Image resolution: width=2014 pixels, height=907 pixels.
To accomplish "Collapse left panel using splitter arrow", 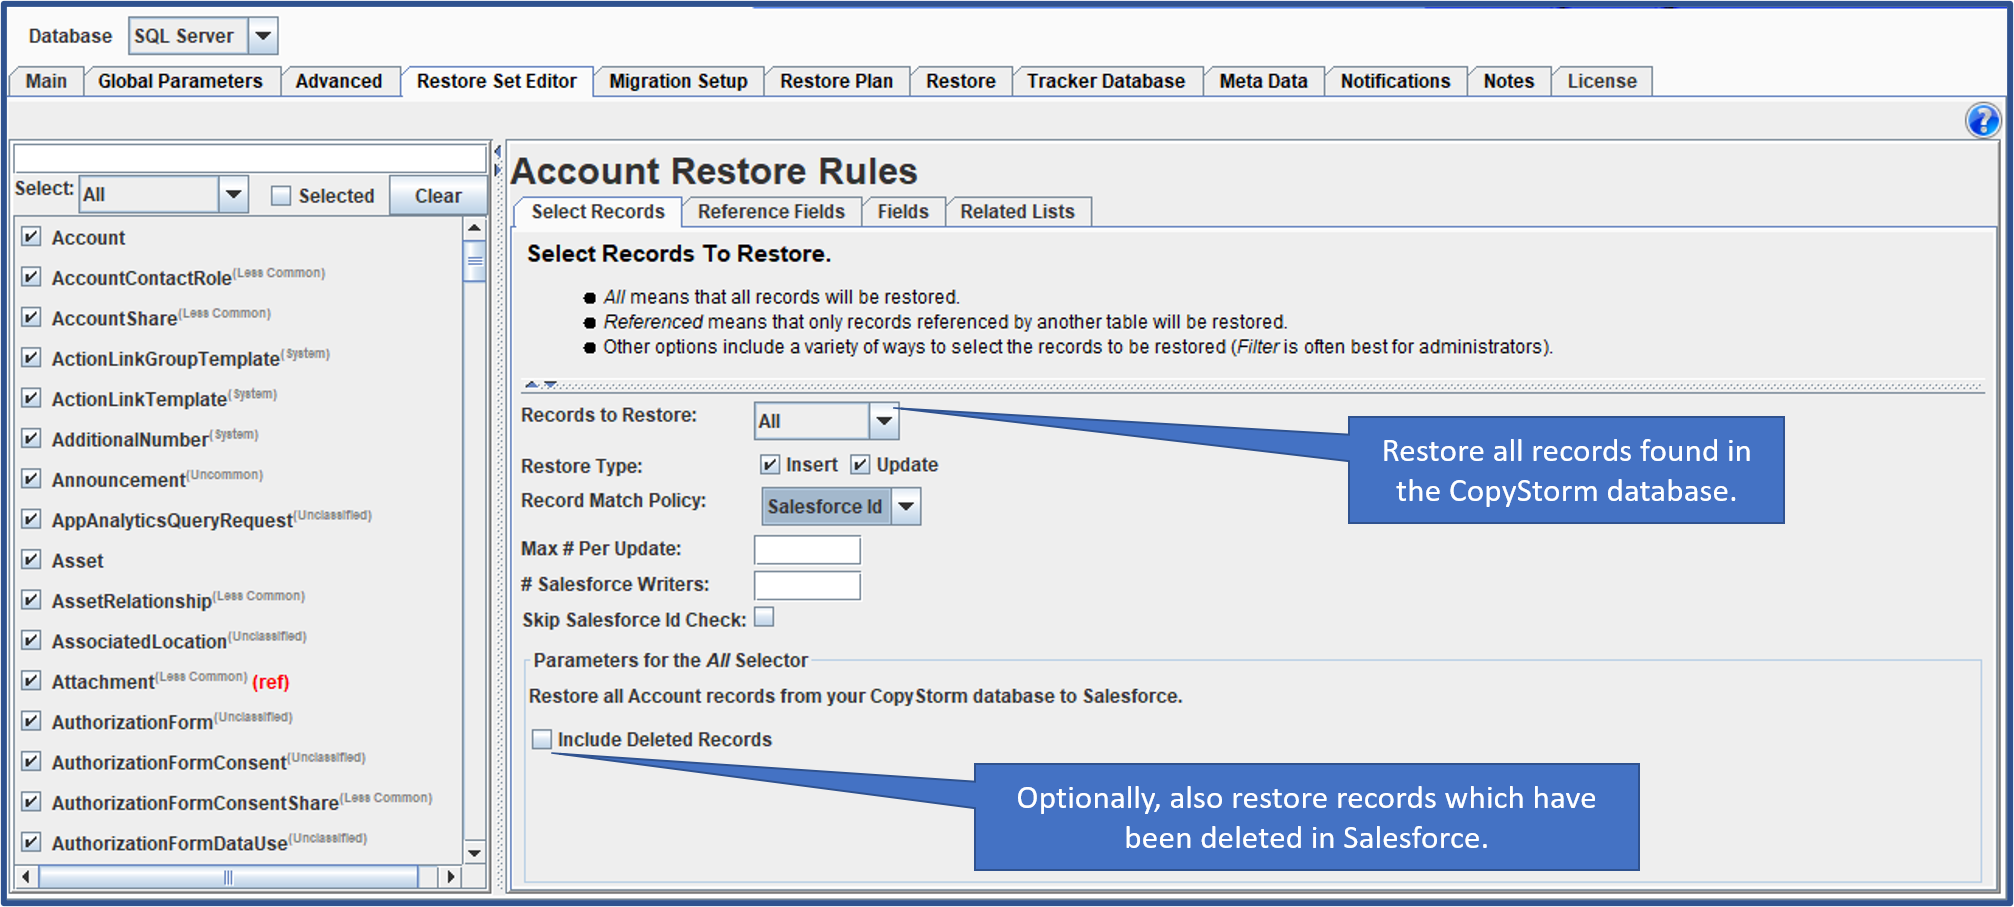I will click(x=497, y=151).
